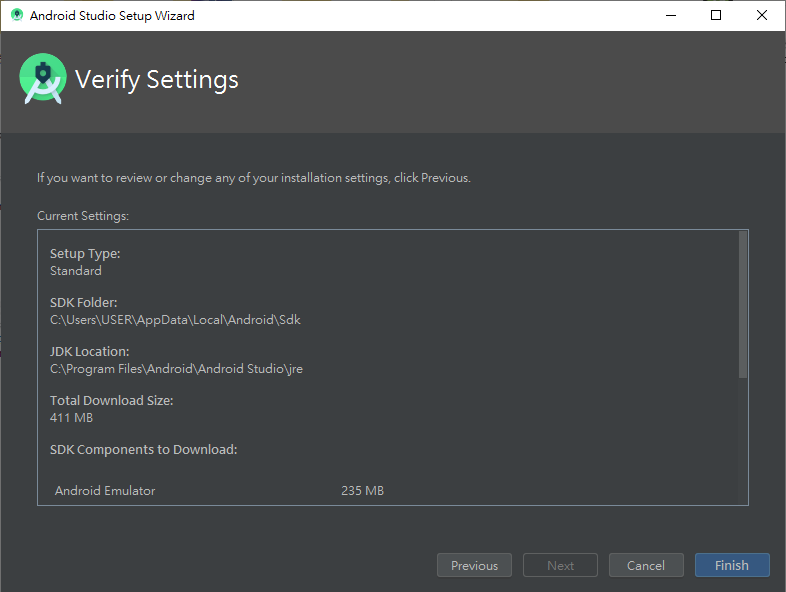
Task: Click the instruction text about clicking Previous
Action: click(254, 178)
